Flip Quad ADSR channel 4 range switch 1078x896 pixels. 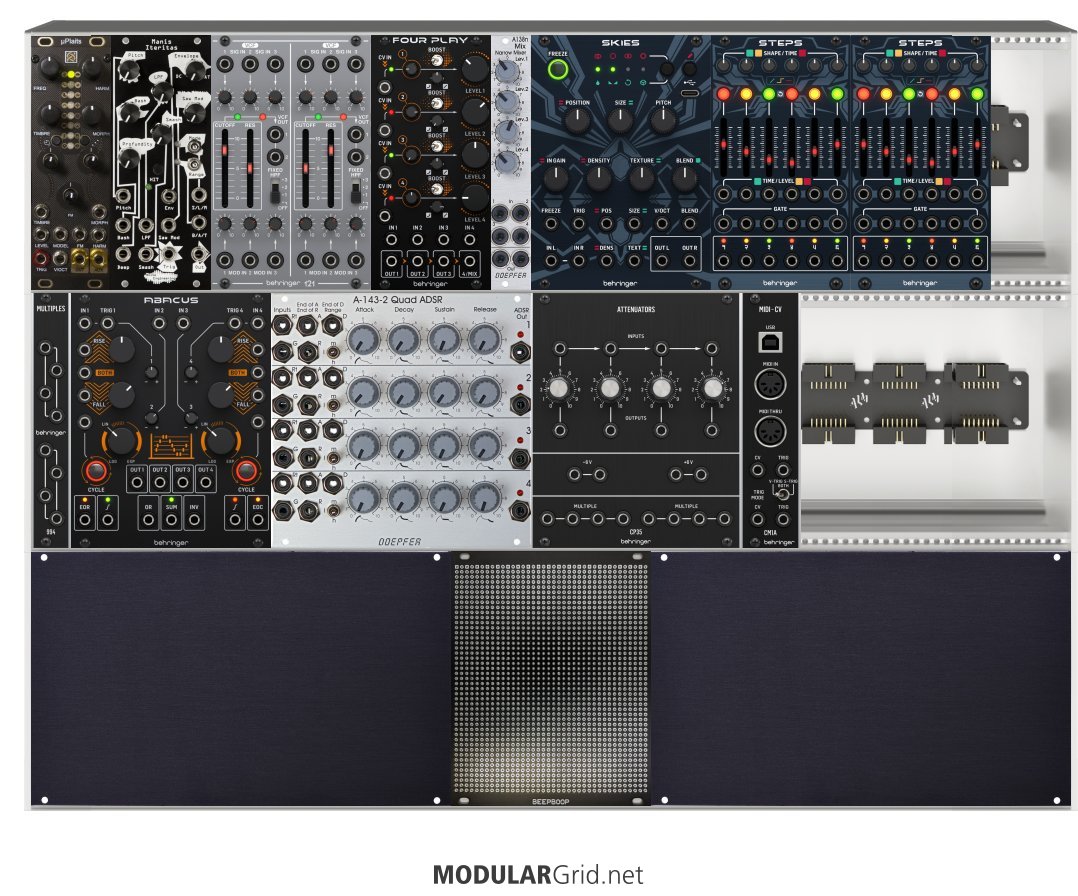click(x=333, y=510)
